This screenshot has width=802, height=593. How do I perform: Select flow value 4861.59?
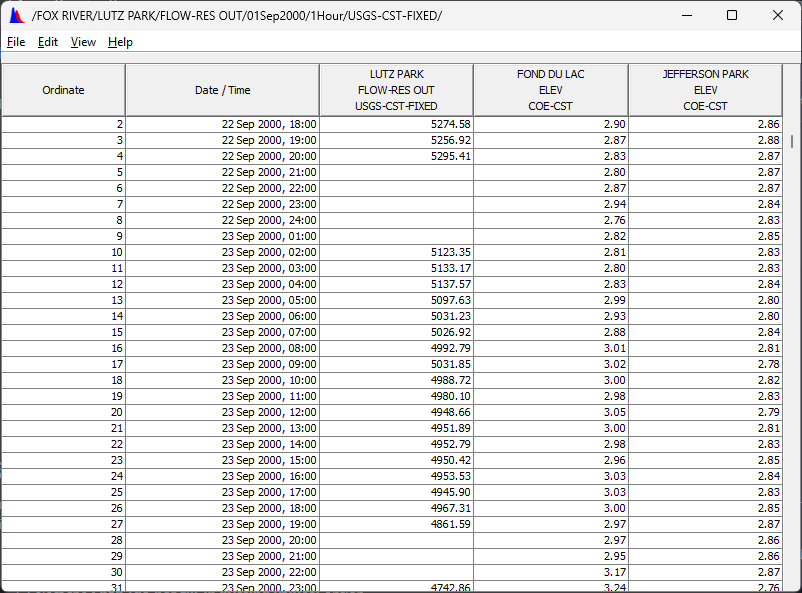396,524
